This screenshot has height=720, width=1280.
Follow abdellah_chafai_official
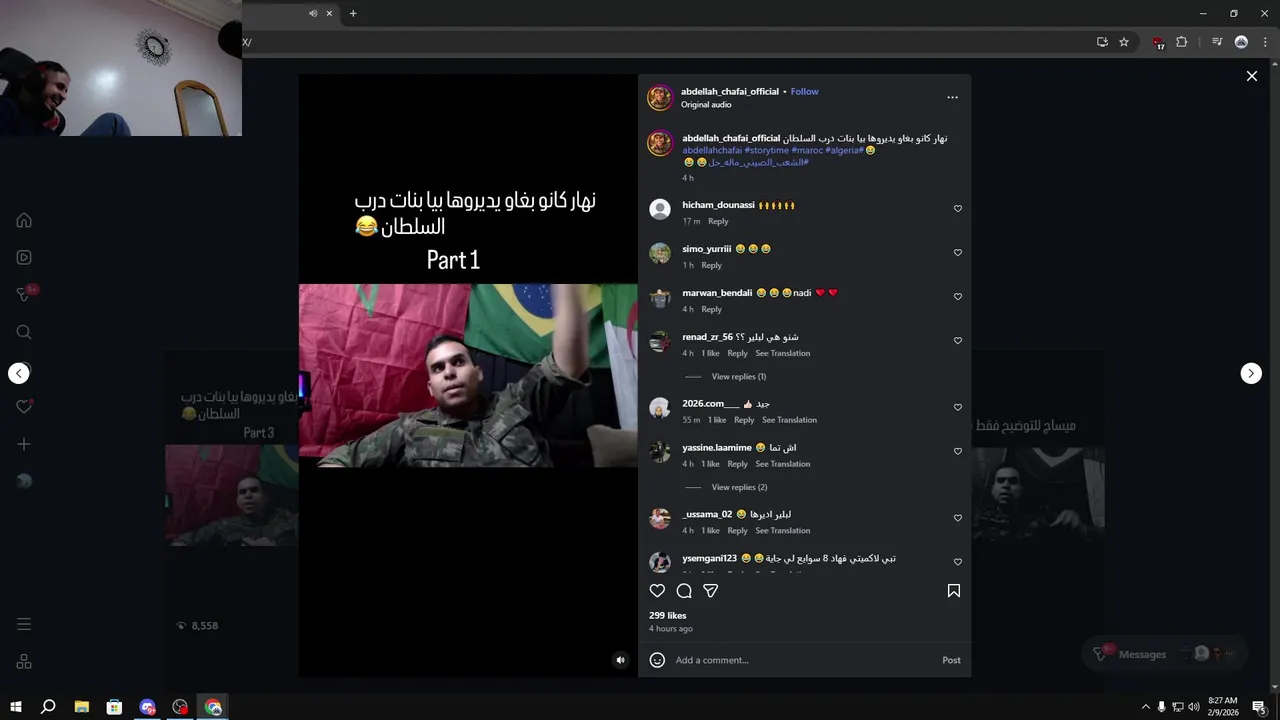(804, 92)
